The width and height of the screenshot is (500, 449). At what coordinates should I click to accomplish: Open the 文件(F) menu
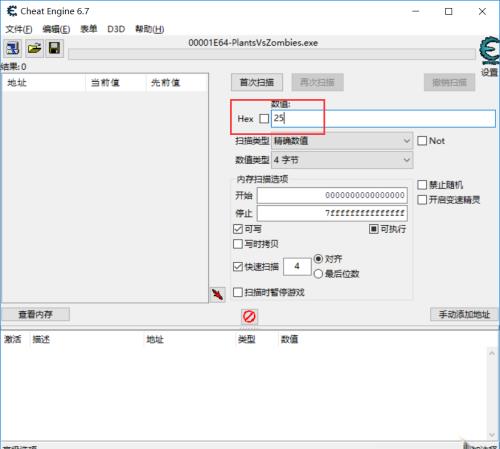click(x=19, y=29)
